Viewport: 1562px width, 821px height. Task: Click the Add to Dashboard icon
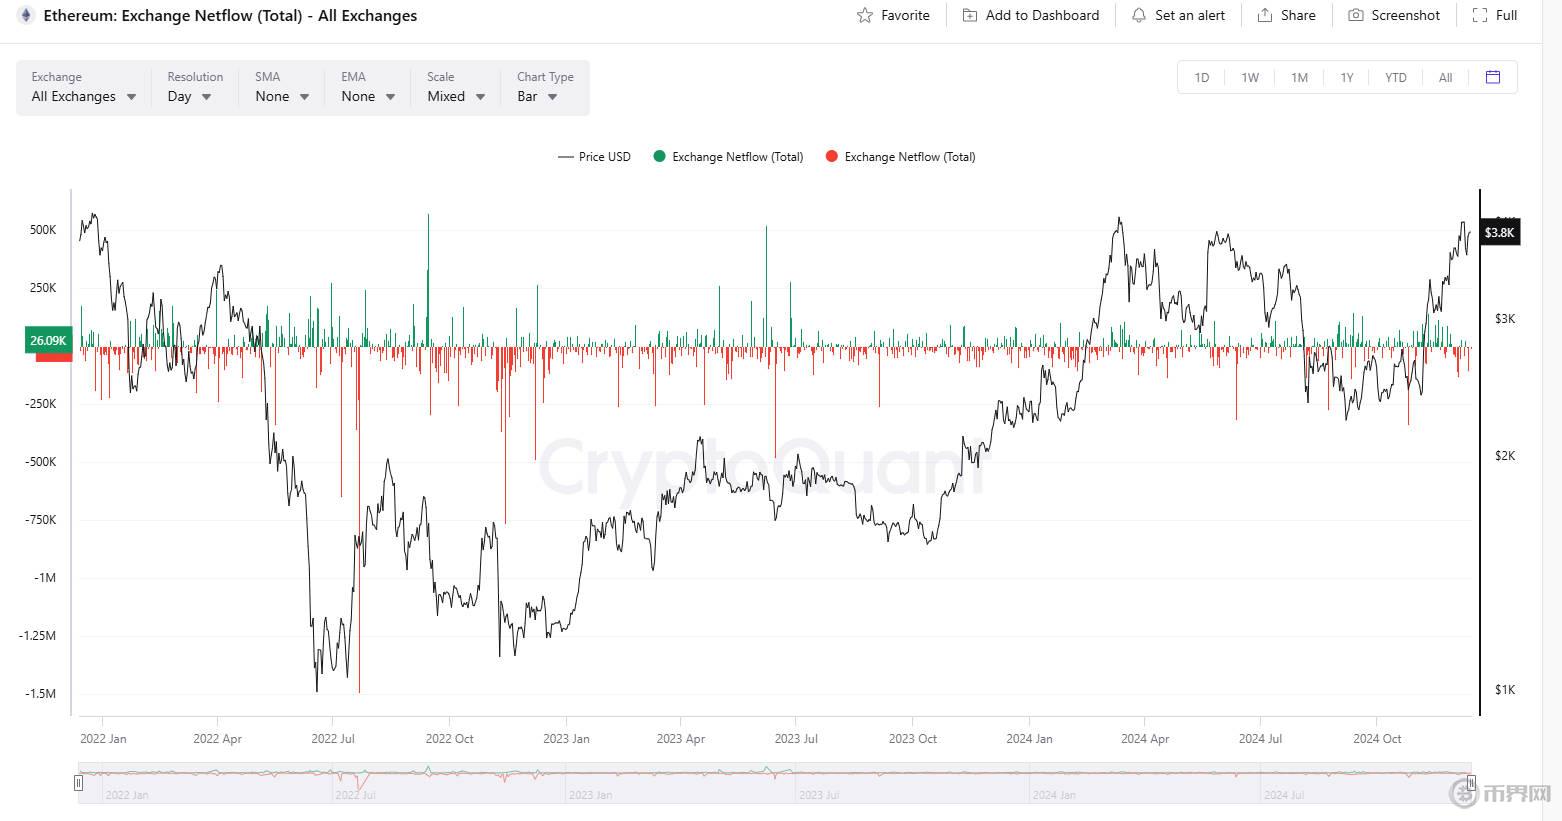[968, 15]
